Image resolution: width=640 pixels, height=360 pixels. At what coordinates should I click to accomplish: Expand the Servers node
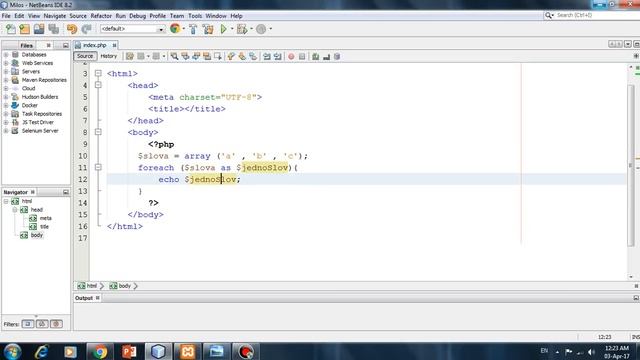tap(6, 71)
